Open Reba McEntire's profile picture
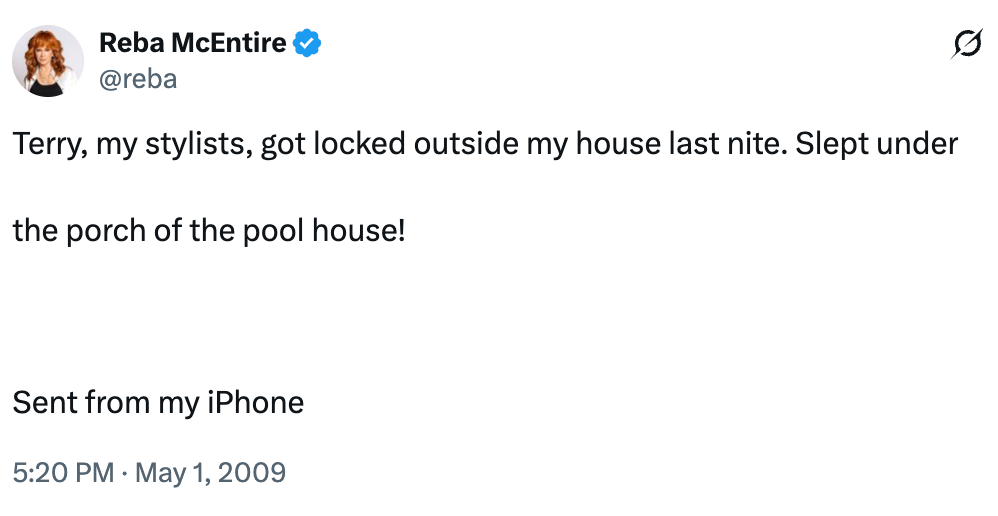Screen dimensions: 998x516 click(x=47, y=61)
